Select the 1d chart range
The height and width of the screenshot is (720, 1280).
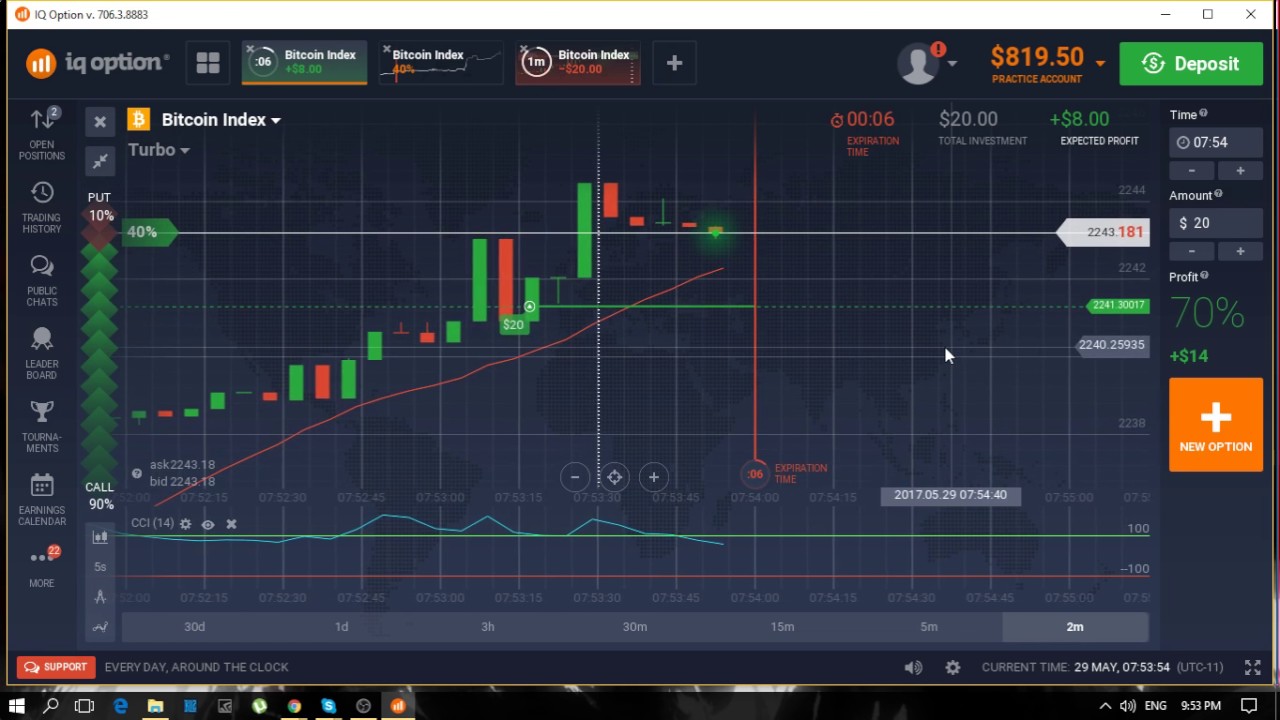342,627
